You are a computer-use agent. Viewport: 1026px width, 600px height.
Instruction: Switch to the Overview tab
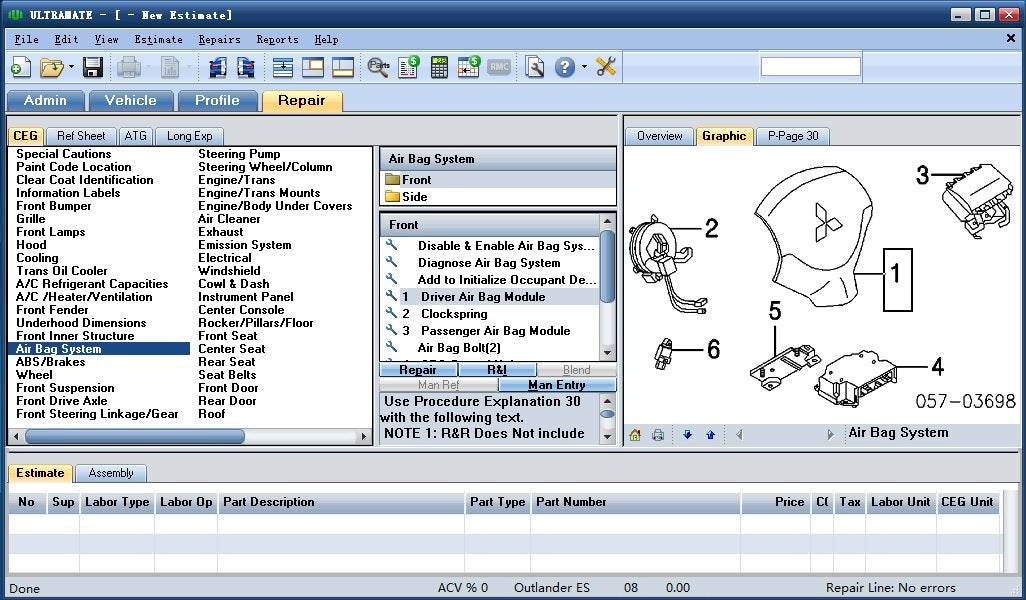(x=660, y=136)
